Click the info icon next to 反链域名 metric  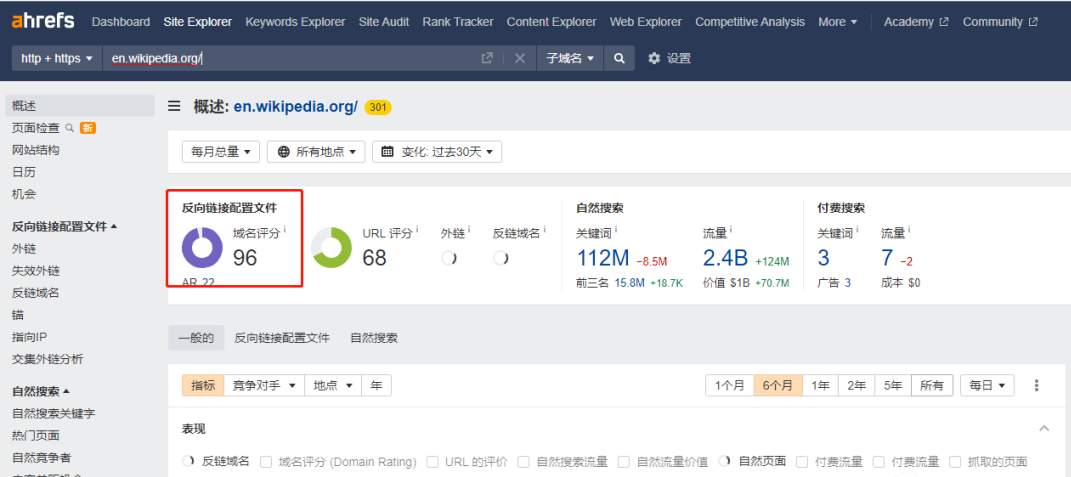click(x=544, y=229)
